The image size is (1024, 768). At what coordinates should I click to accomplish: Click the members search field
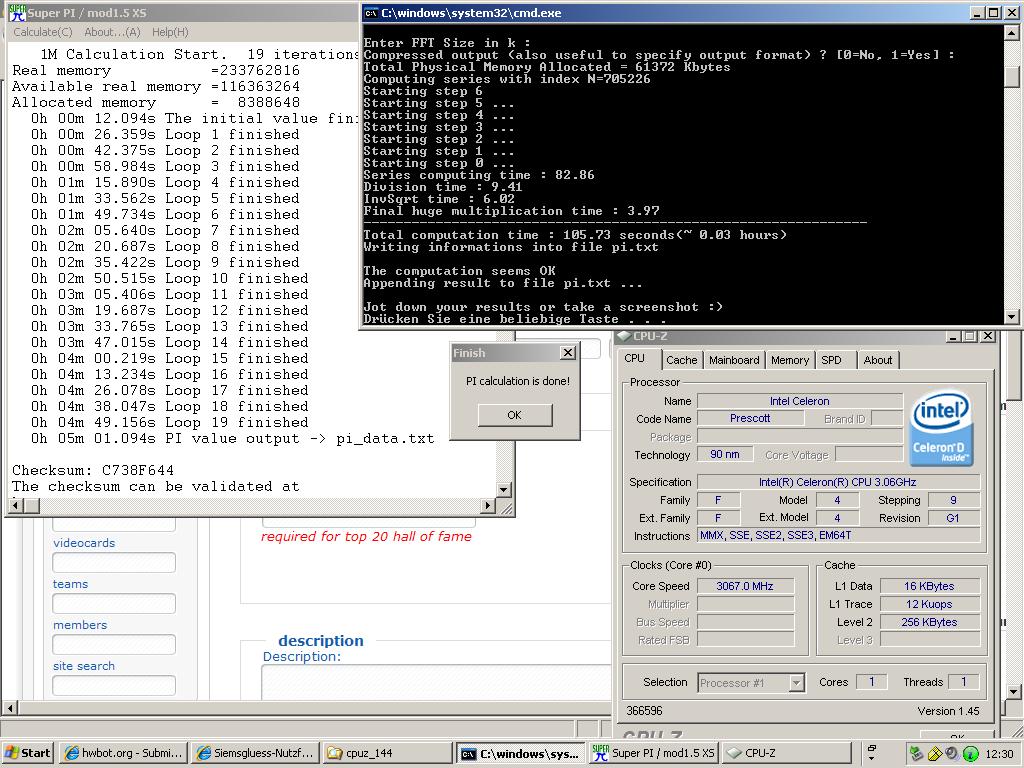pyautogui.click(x=114, y=645)
